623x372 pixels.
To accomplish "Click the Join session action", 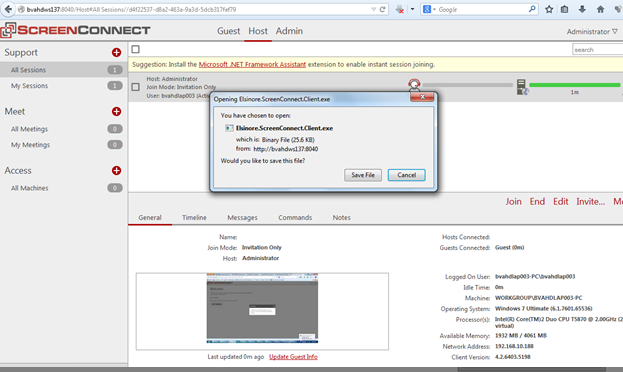I will click(x=513, y=202).
